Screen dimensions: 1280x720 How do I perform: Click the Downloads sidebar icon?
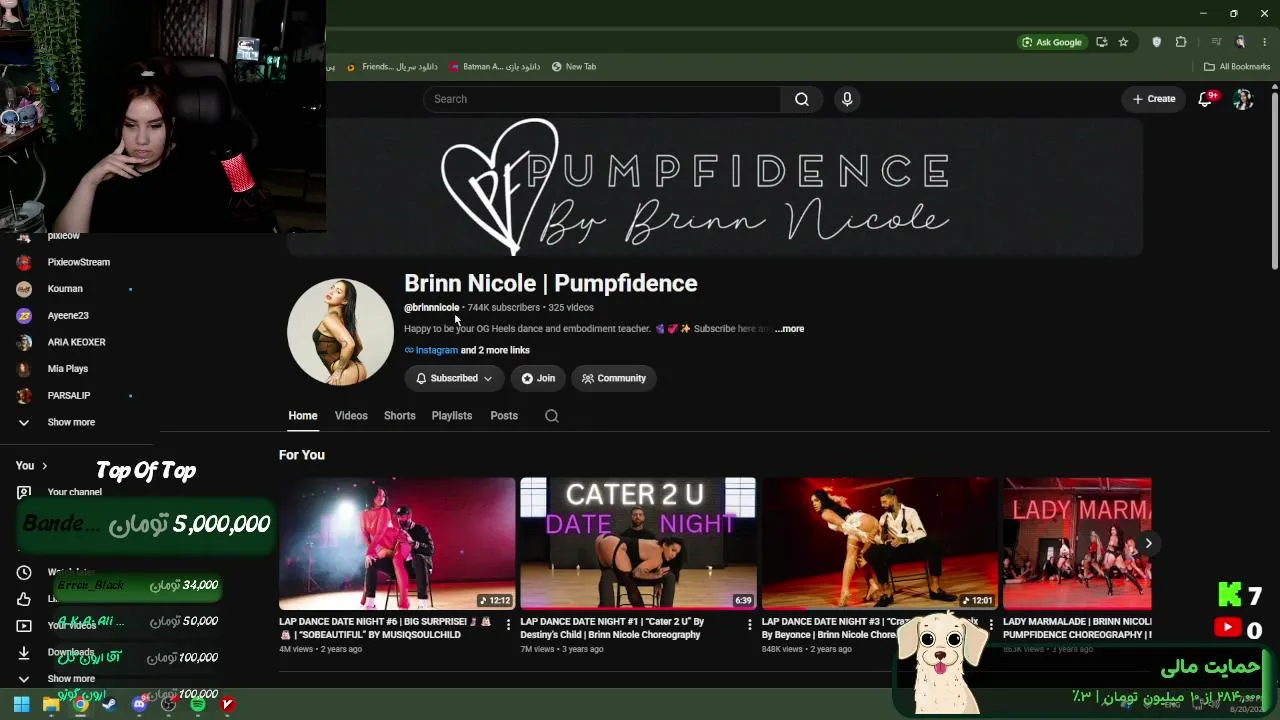(x=24, y=653)
